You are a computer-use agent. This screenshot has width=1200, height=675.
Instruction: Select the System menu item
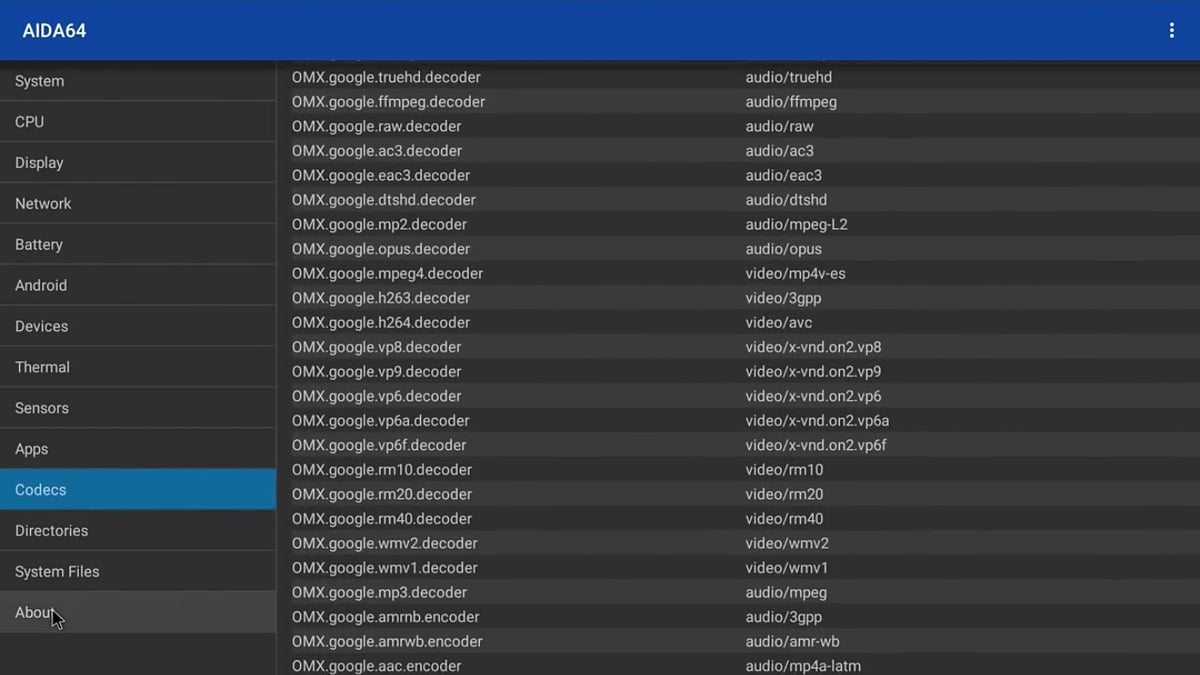coord(138,81)
